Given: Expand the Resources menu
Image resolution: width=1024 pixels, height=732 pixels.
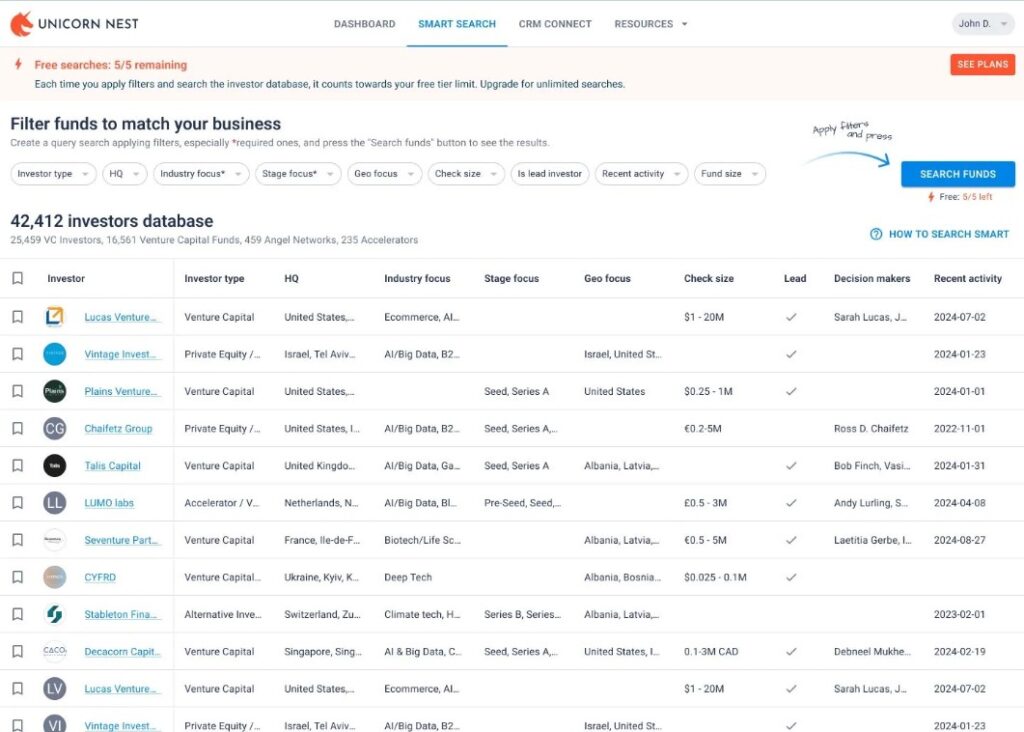Looking at the screenshot, I should pos(650,24).
